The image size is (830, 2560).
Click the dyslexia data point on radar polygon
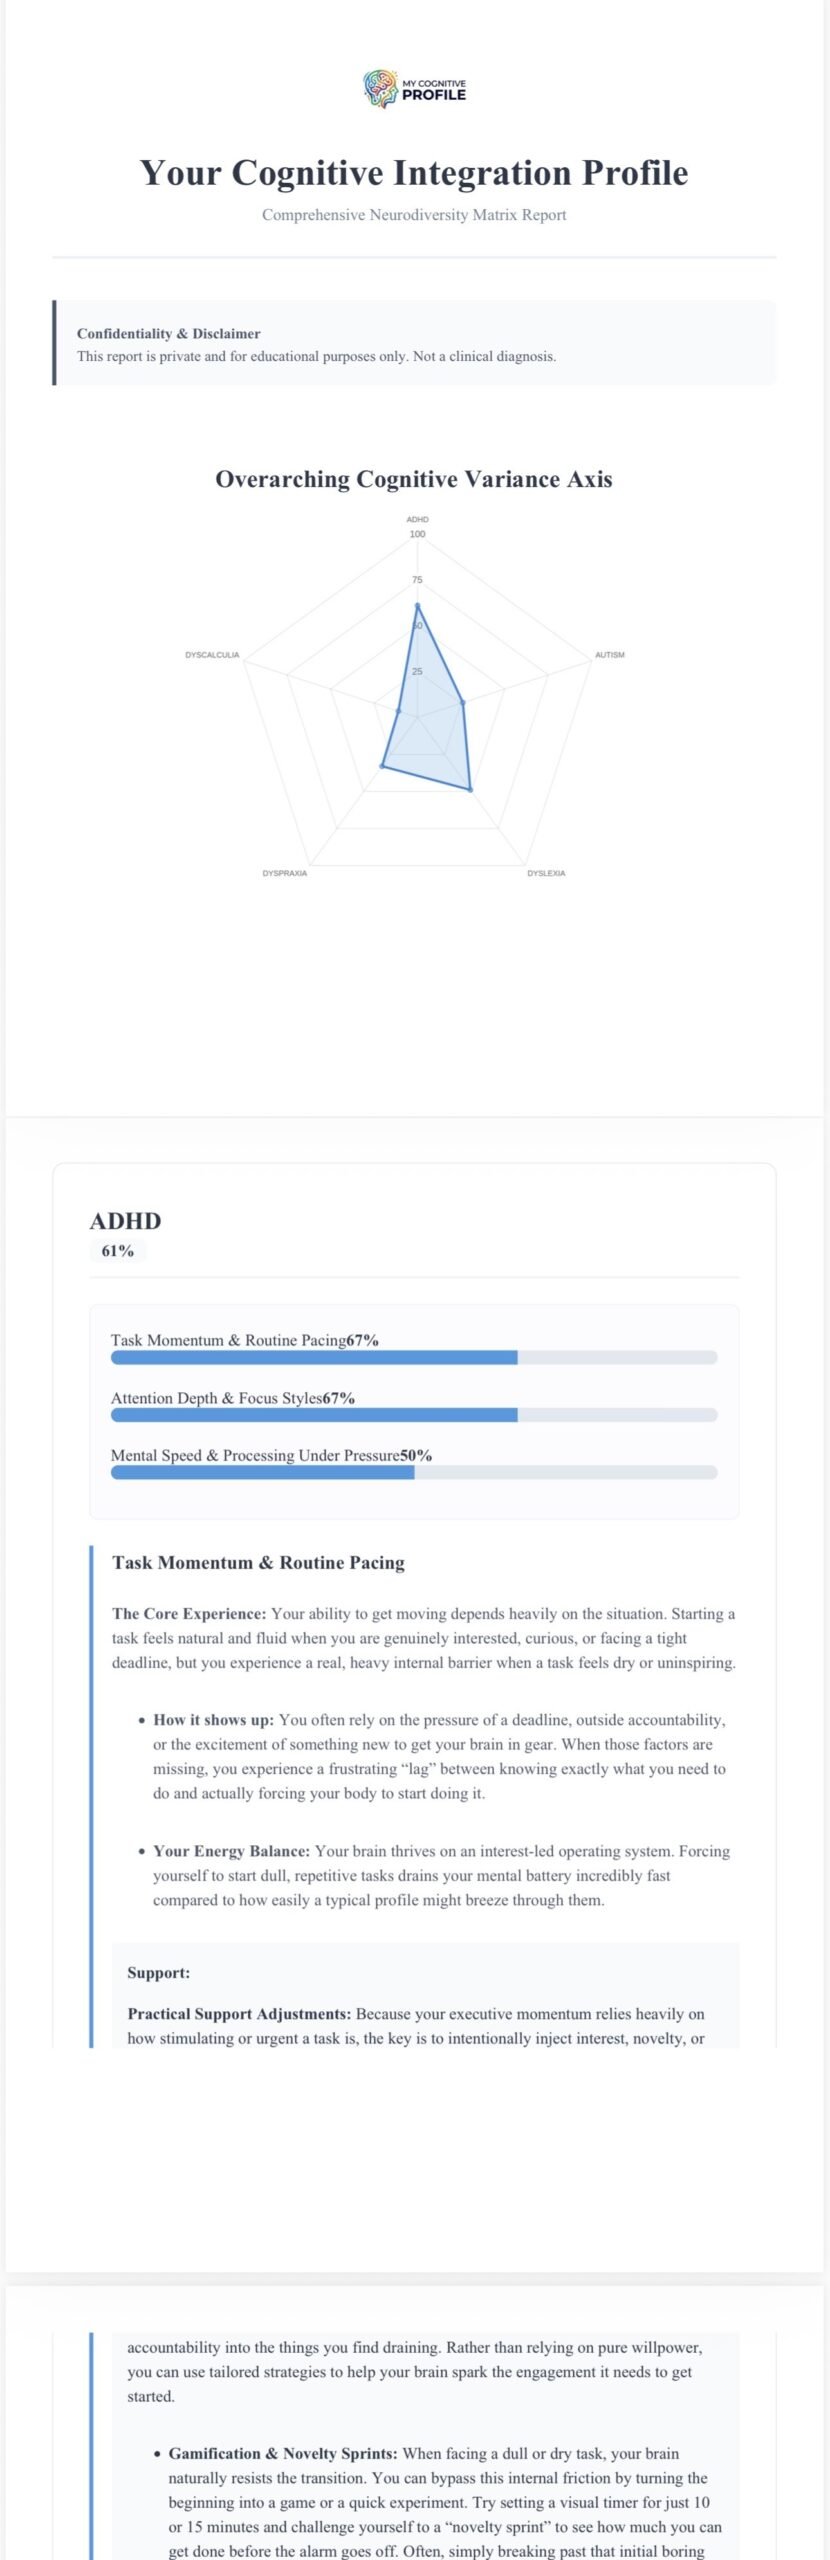click(x=470, y=789)
